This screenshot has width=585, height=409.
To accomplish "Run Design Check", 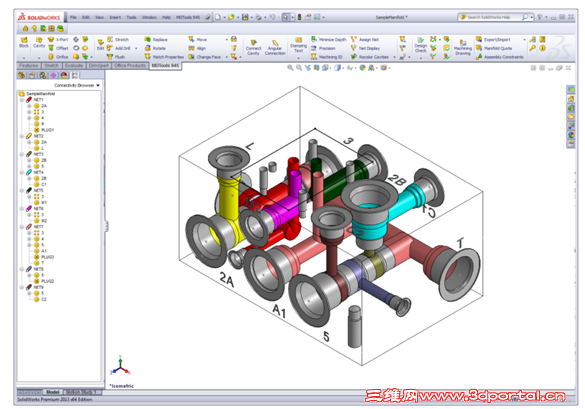I will [x=420, y=45].
